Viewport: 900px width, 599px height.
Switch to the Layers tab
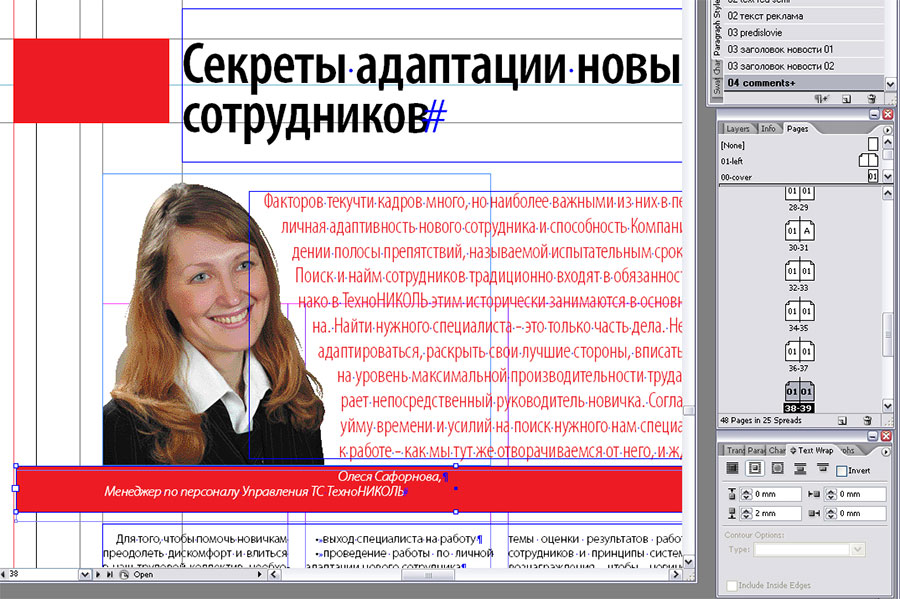738,129
